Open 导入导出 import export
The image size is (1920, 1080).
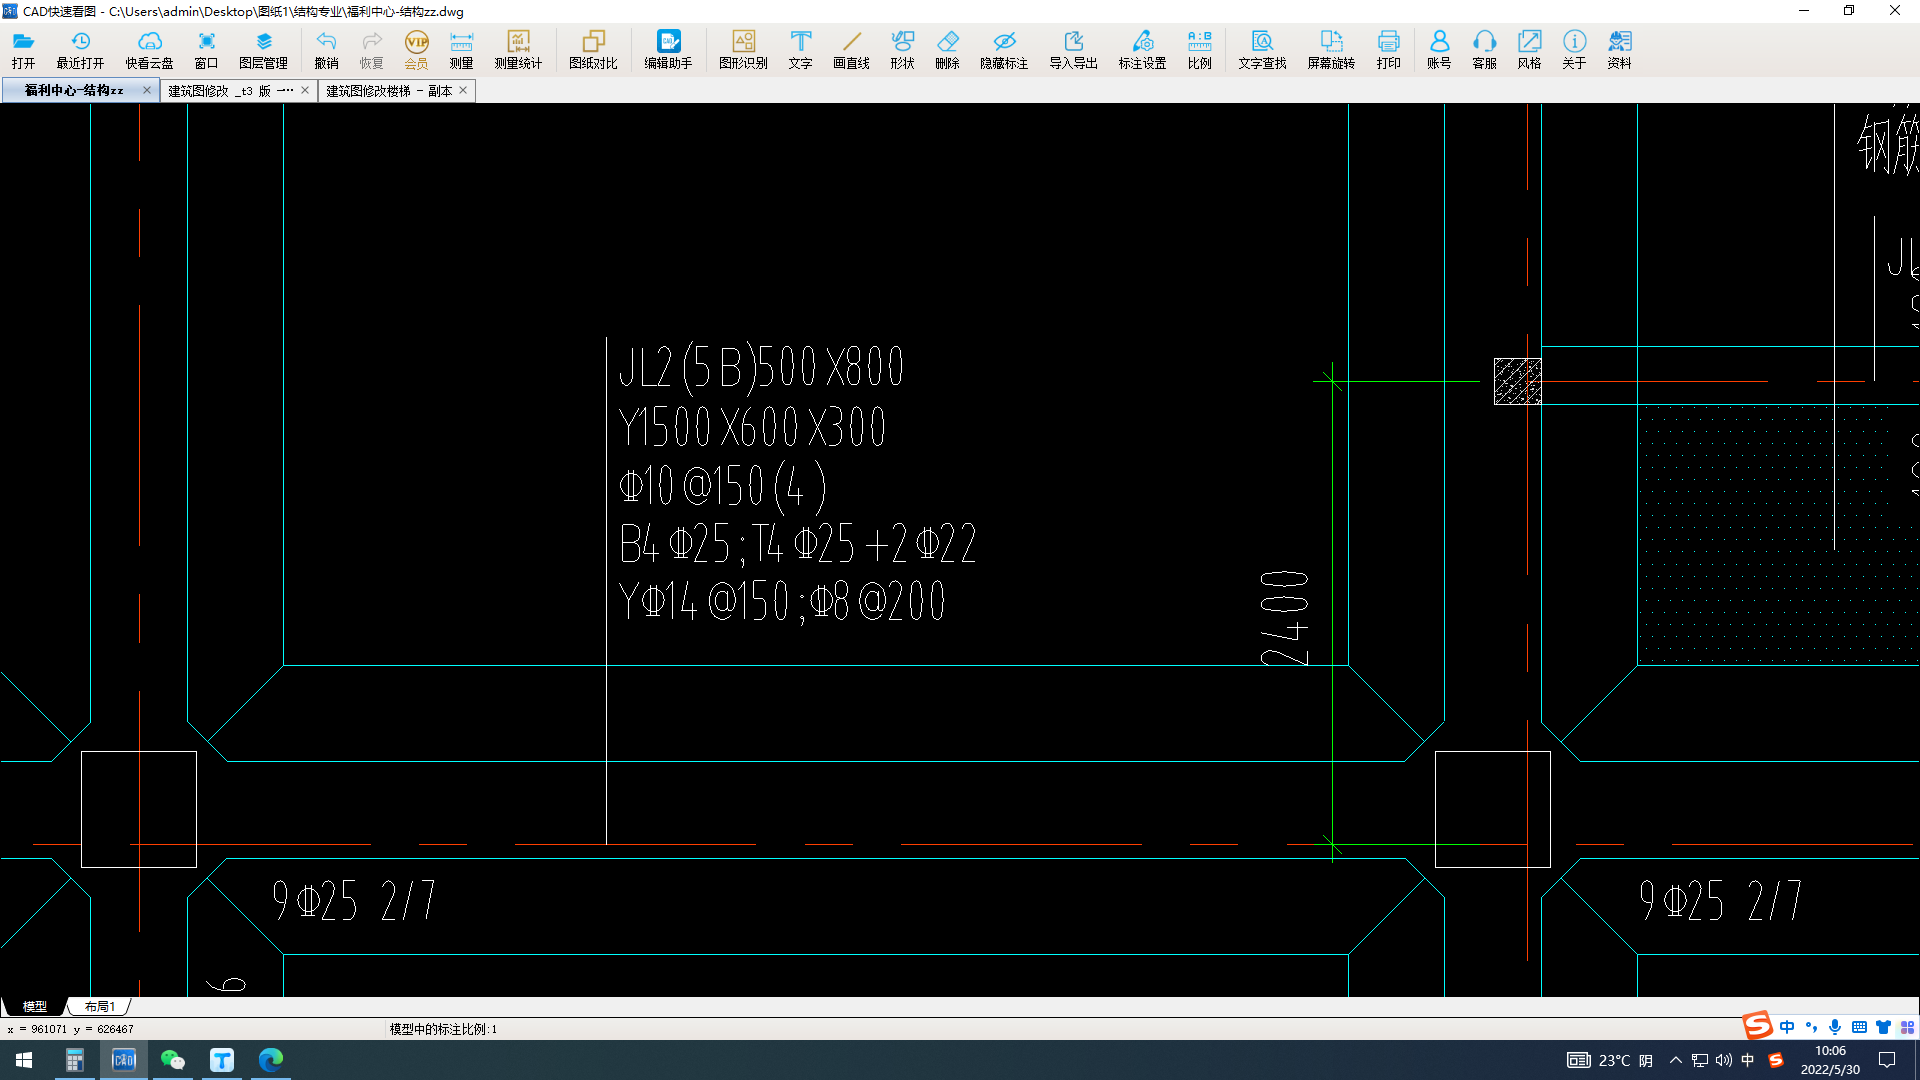pyautogui.click(x=1073, y=50)
